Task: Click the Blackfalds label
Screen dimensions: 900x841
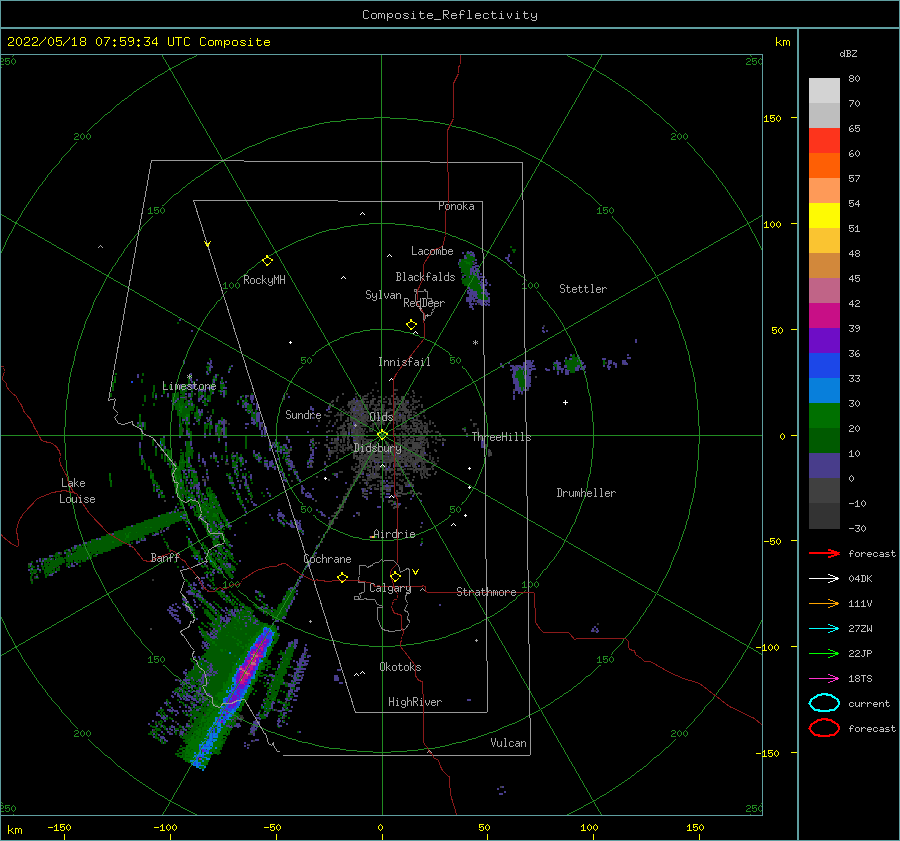Action: coord(425,277)
